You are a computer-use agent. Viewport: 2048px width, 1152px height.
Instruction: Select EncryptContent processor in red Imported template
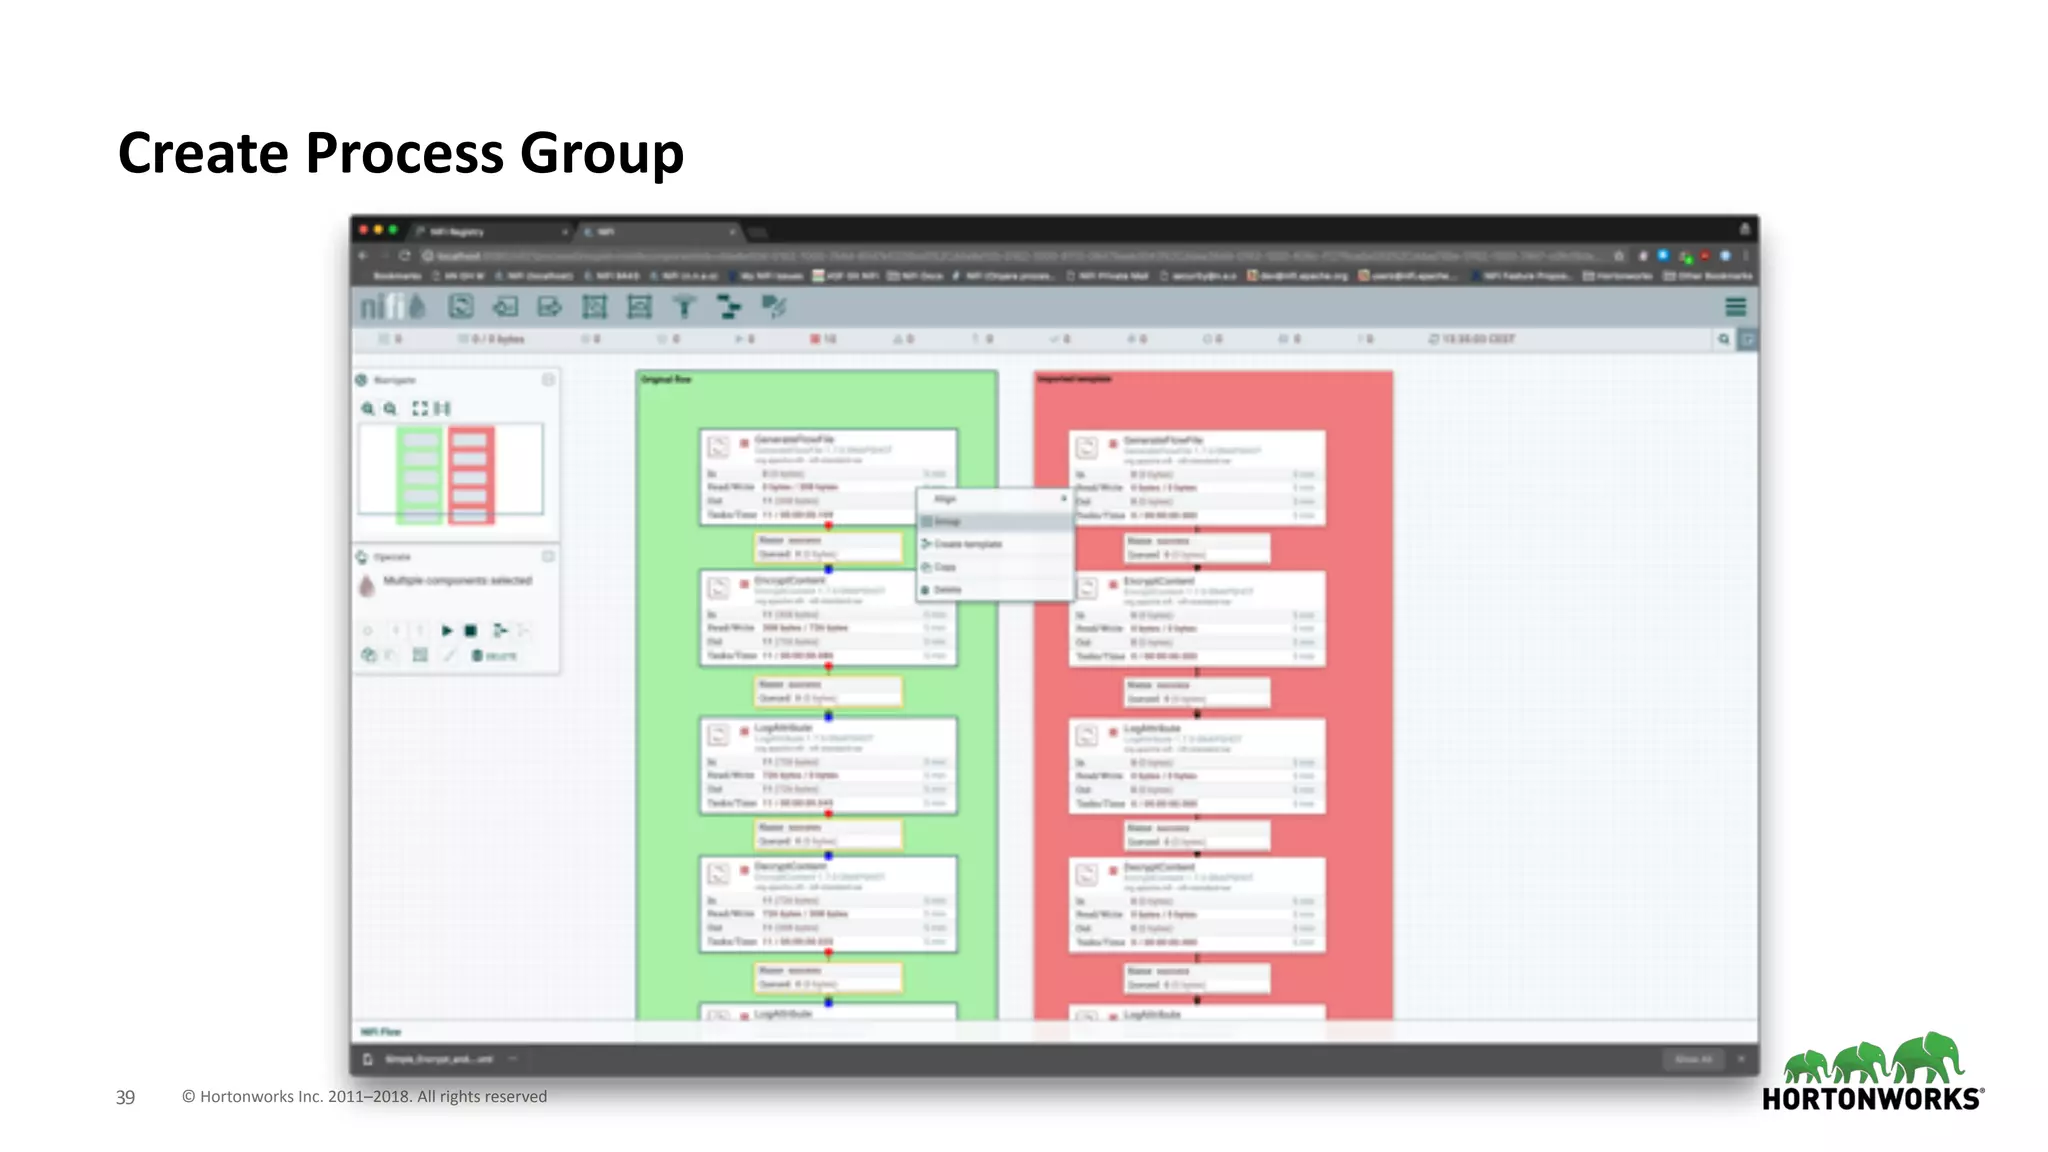pyautogui.click(x=1197, y=619)
